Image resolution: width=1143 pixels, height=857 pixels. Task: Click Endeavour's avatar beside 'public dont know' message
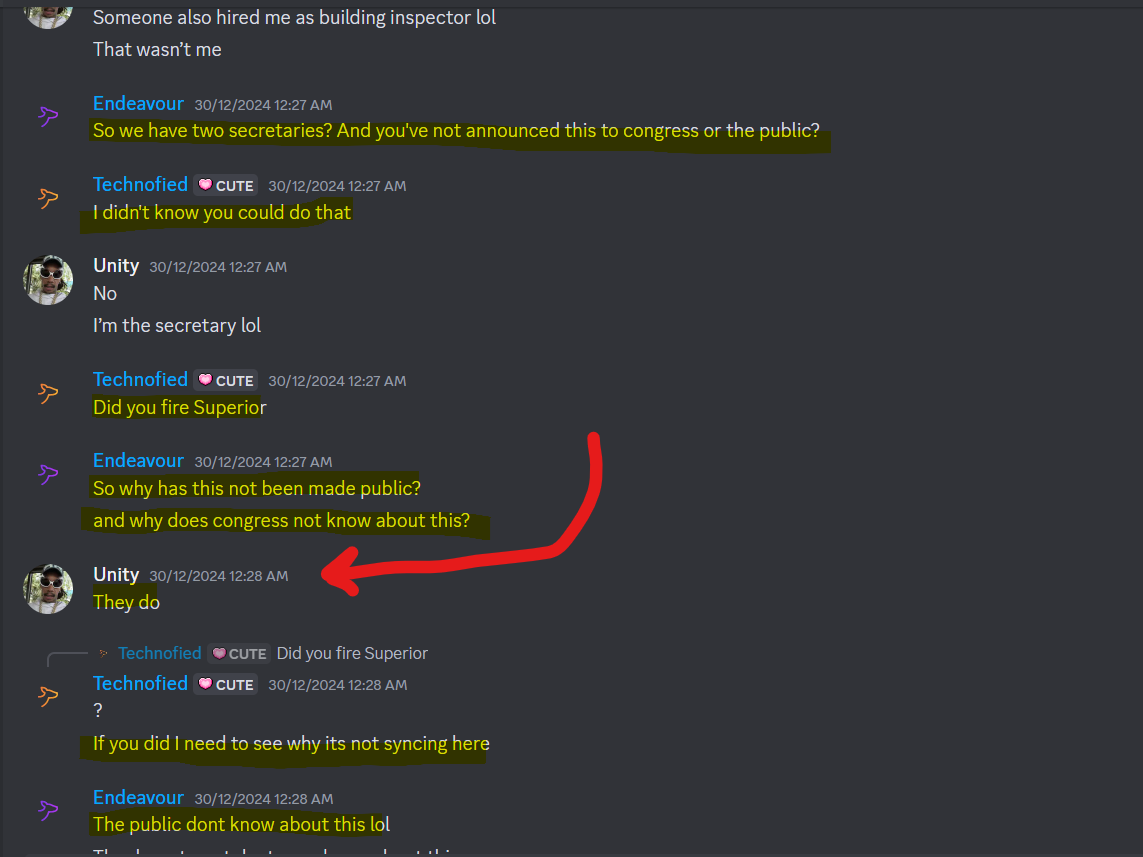pyautogui.click(x=48, y=810)
